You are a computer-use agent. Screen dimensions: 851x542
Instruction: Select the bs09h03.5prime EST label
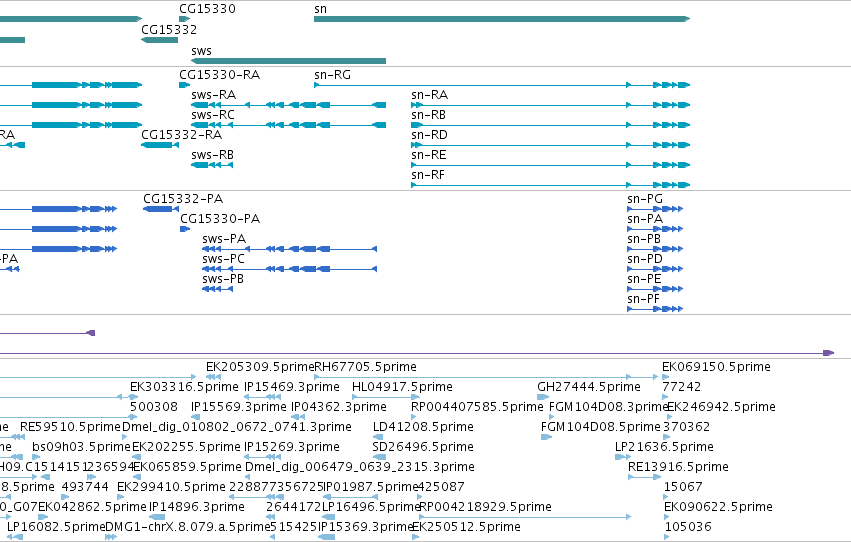coord(81,448)
